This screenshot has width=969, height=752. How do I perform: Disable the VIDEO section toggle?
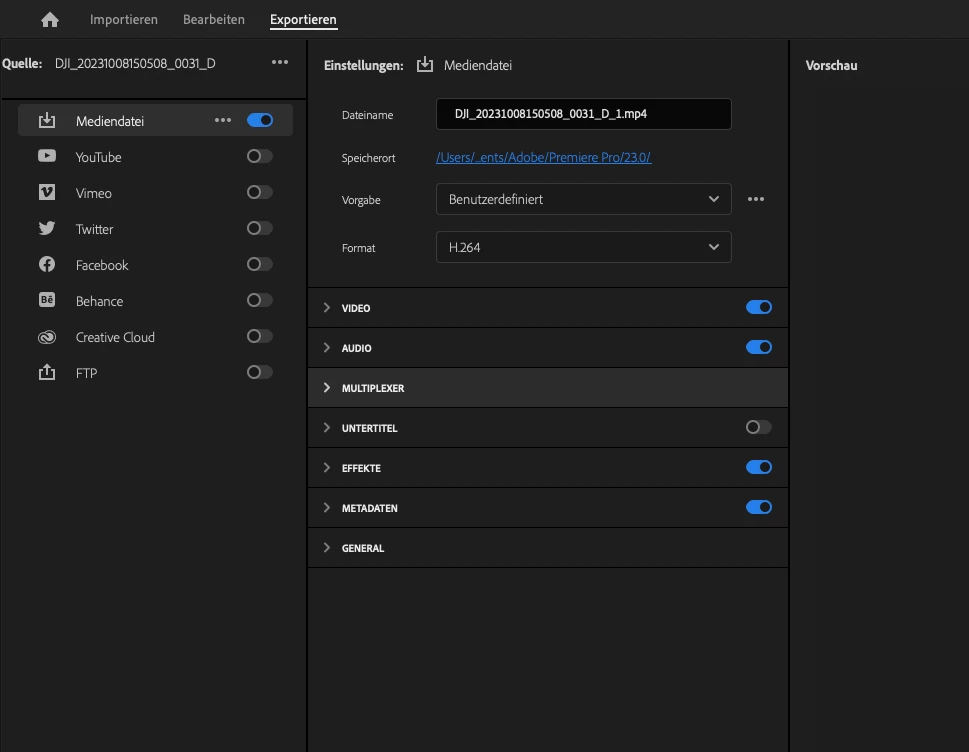(x=759, y=307)
